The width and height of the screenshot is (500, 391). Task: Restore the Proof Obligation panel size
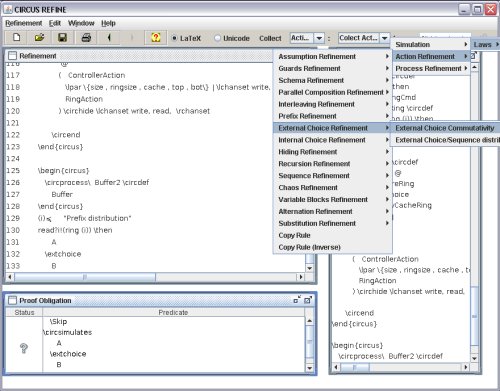coord(297,300)
